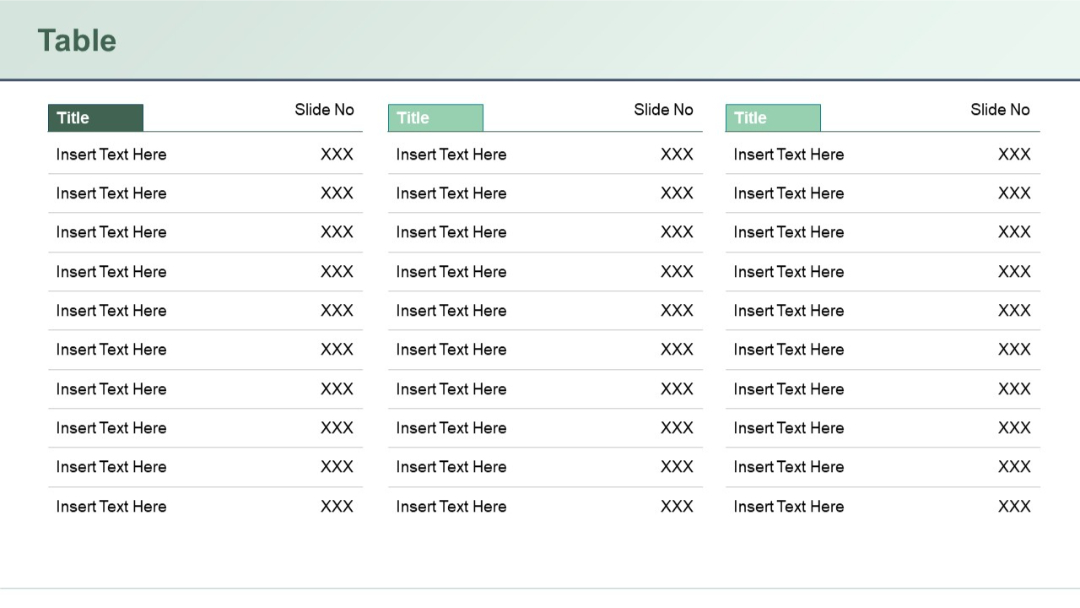The width and height of the screenshot is (1080, 608).
Task: Click third "XXX" value in right table
Action: pos(1015,232)
